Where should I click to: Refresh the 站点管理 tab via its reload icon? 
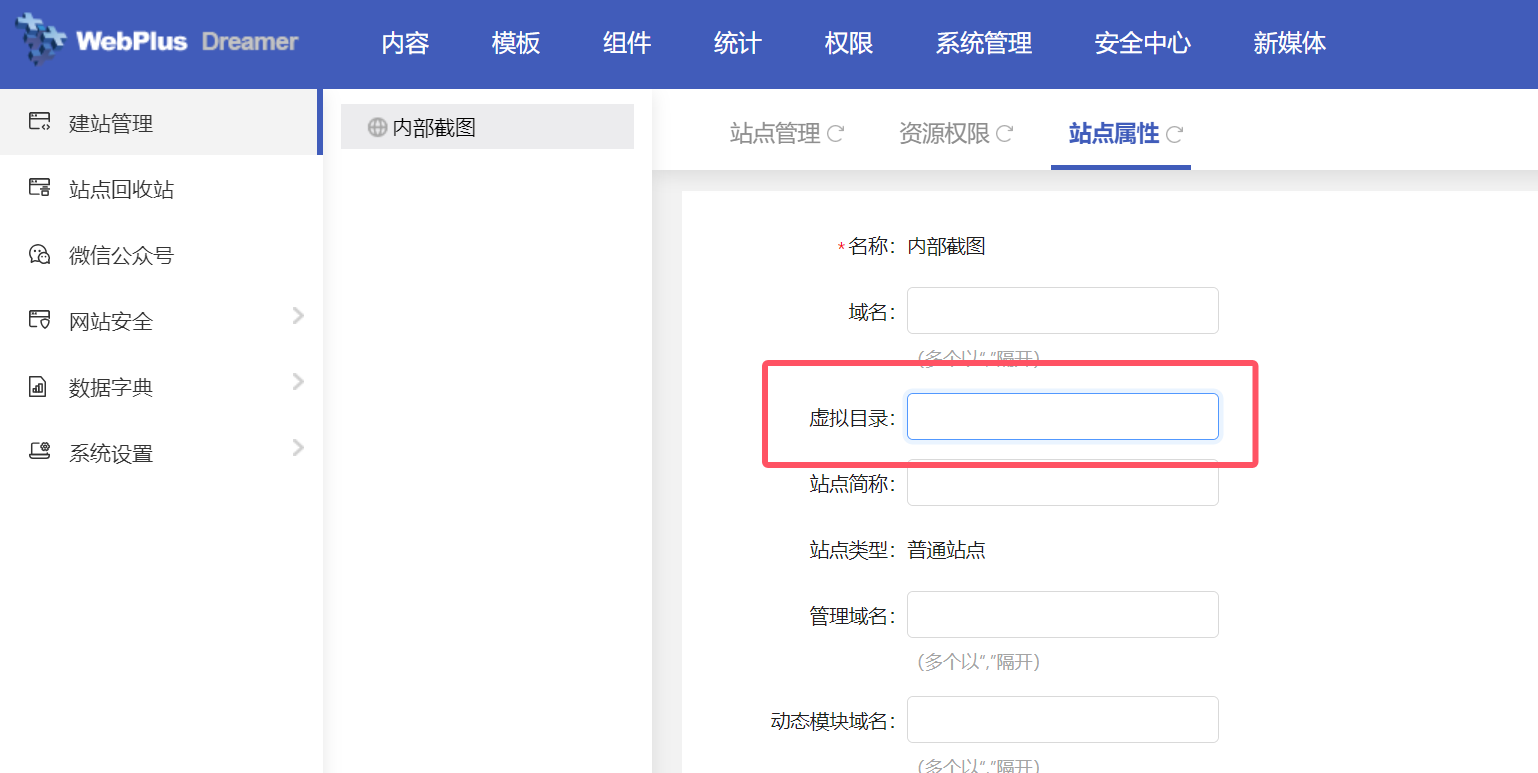coord(835,133)
